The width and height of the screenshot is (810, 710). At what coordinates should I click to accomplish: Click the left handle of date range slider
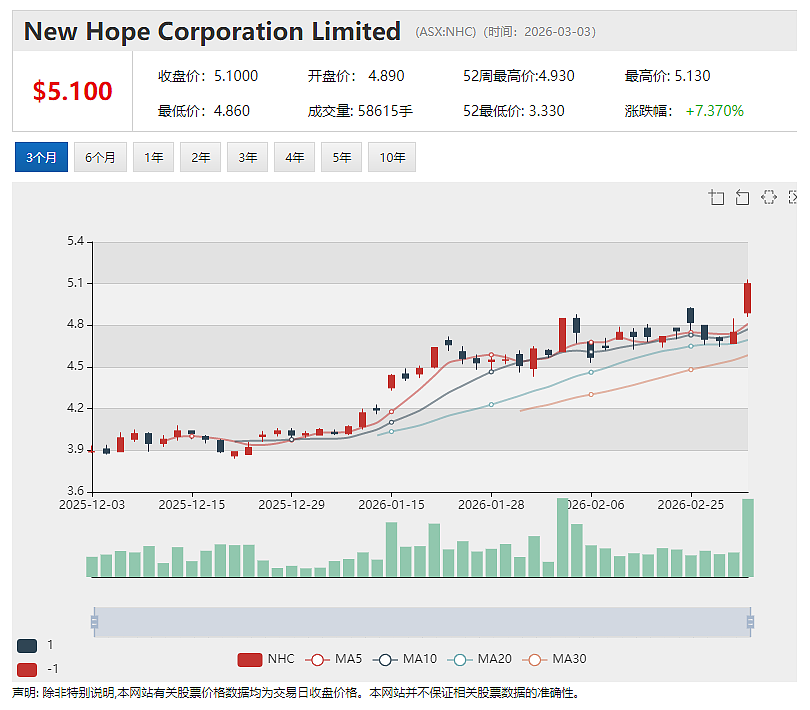[x=95, y=622]
